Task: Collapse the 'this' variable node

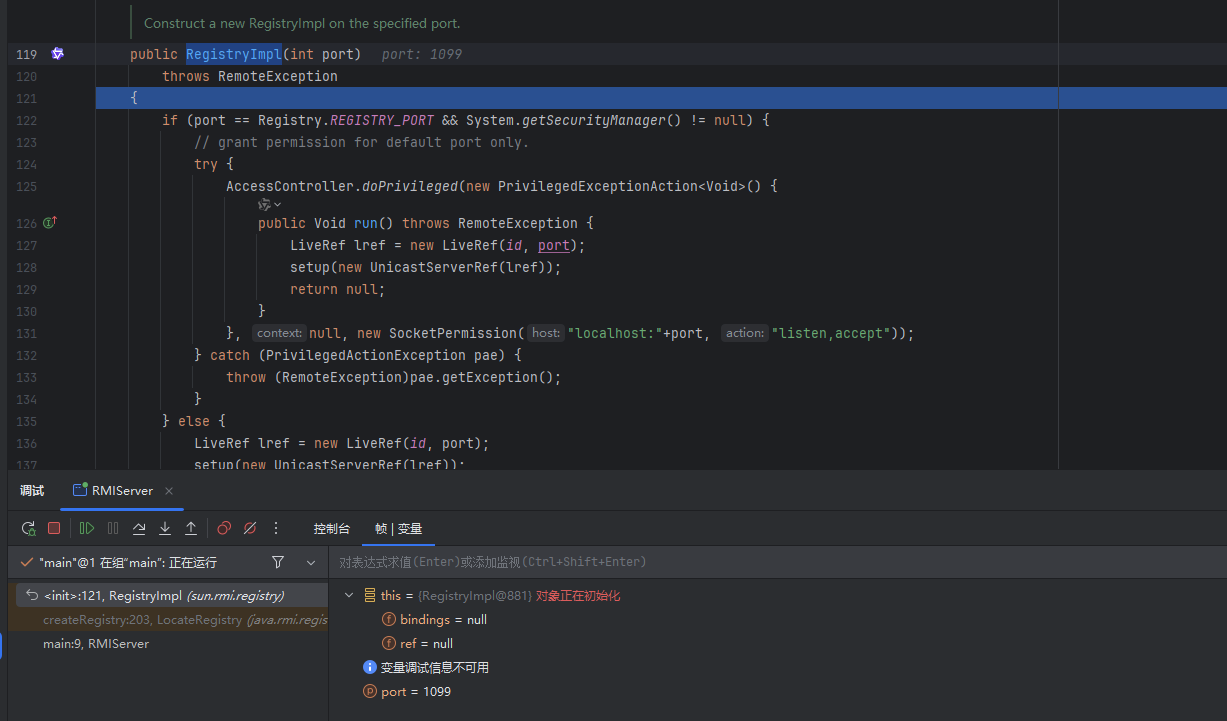Action: pos(349,595)
